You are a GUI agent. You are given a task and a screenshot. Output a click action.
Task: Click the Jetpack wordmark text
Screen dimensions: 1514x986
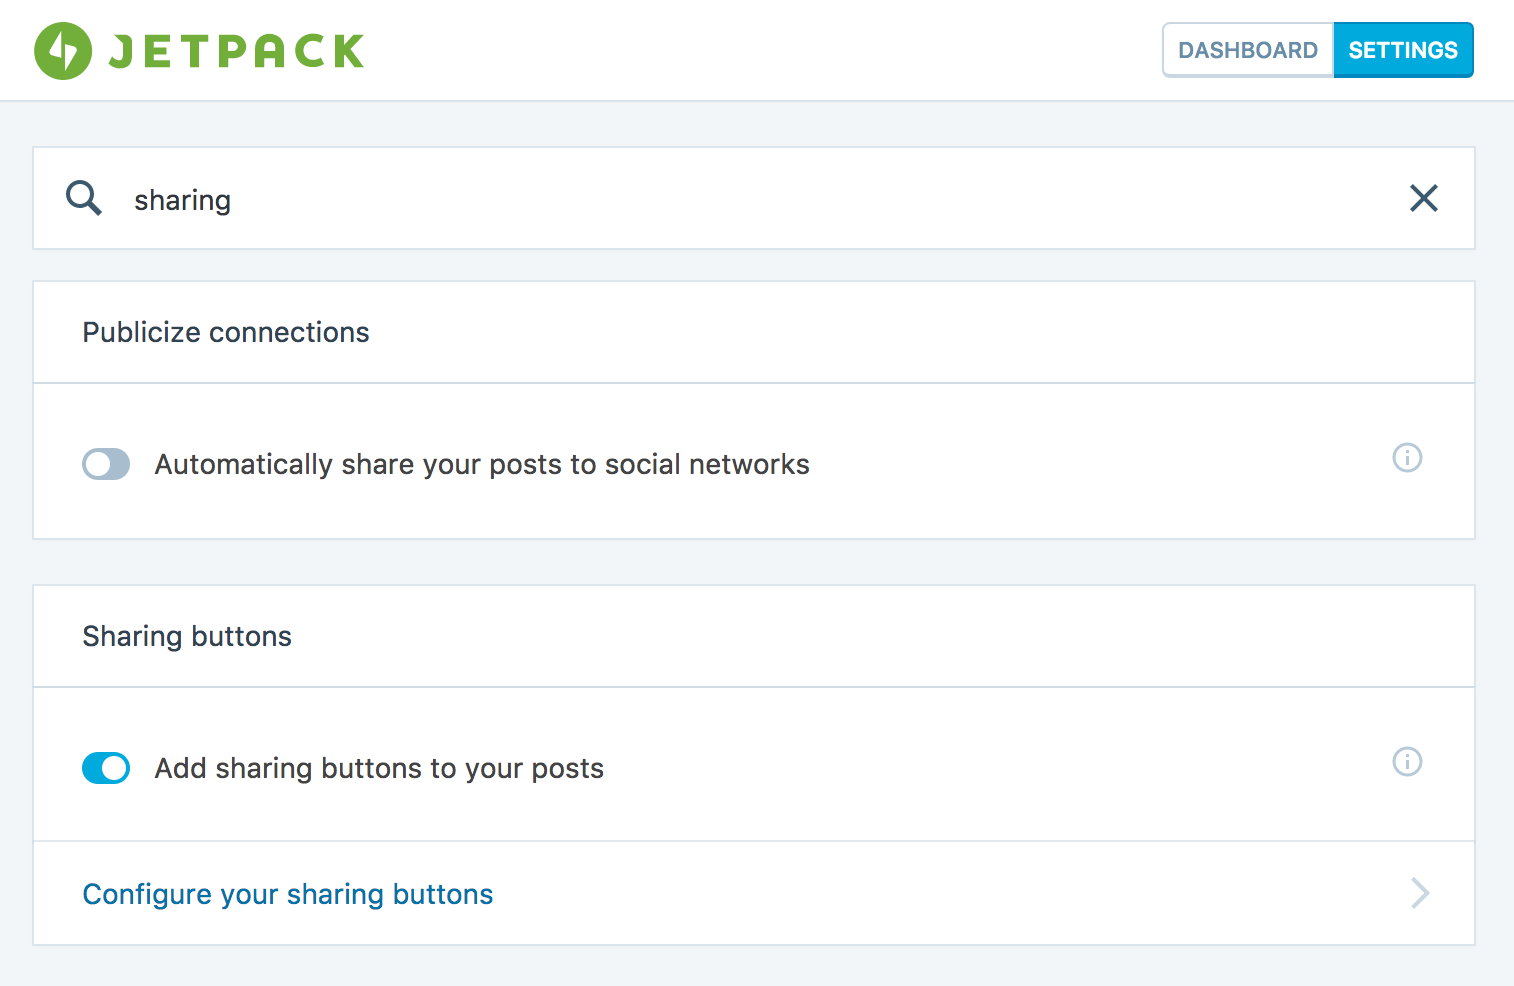pos(236,51)
